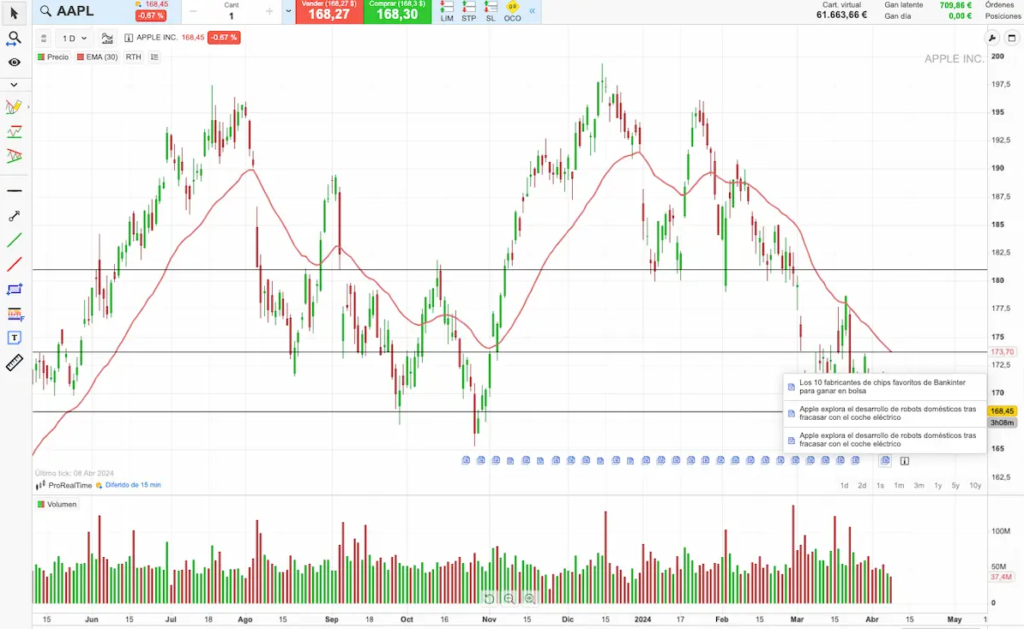Open chart settings wrench icon
The width and height of the screenshot is (1024, 629).
(x=992, y=38)
